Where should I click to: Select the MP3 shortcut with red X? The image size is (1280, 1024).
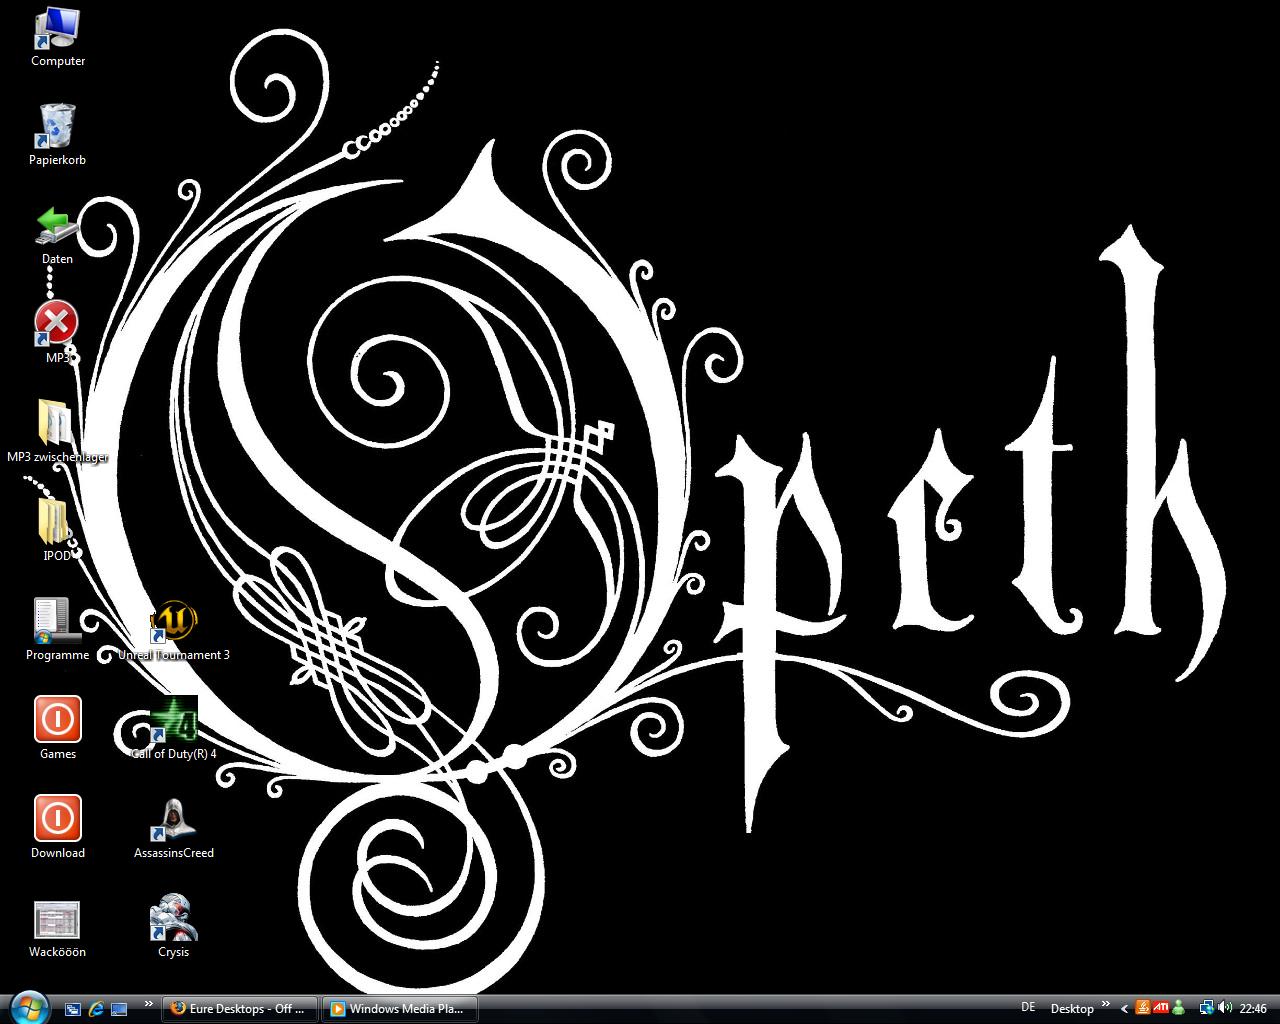(x=57, y=333)
